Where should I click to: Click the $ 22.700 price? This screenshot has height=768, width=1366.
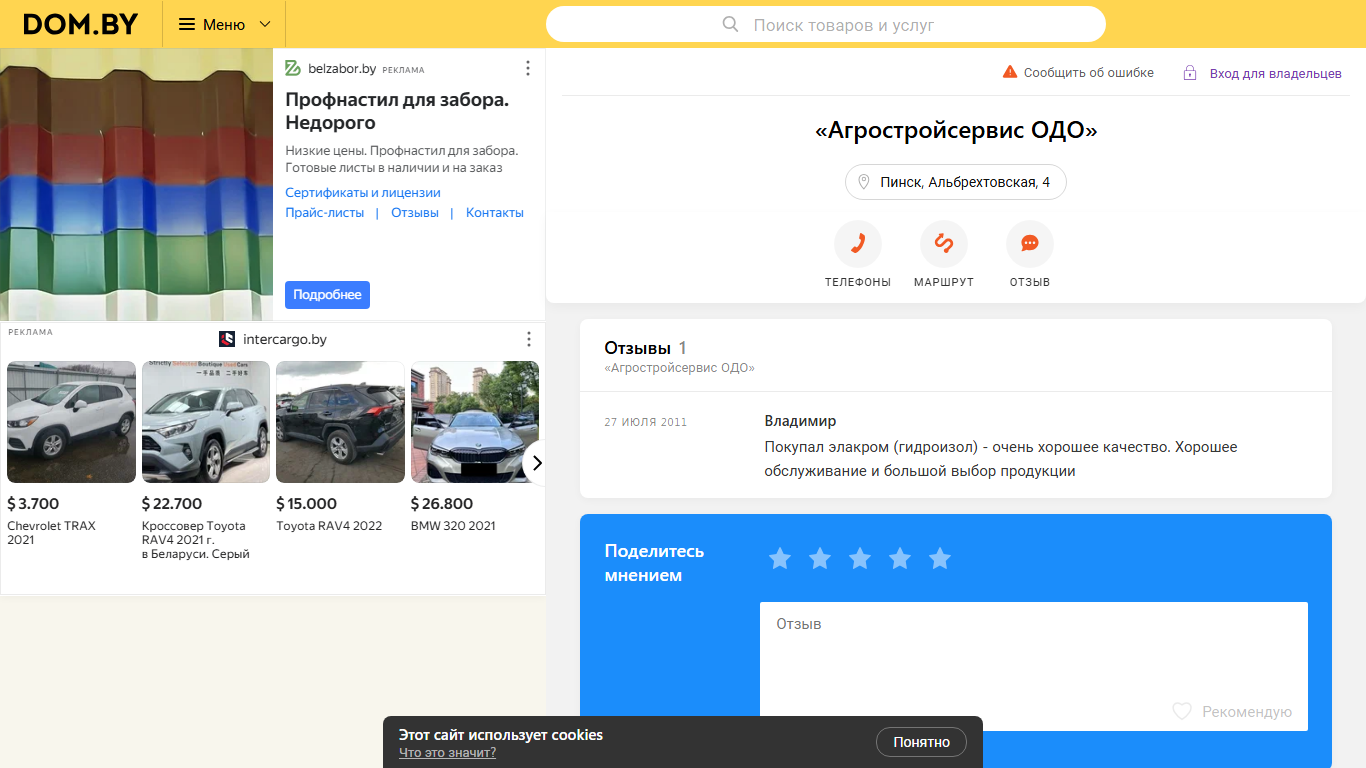[172, 504]
